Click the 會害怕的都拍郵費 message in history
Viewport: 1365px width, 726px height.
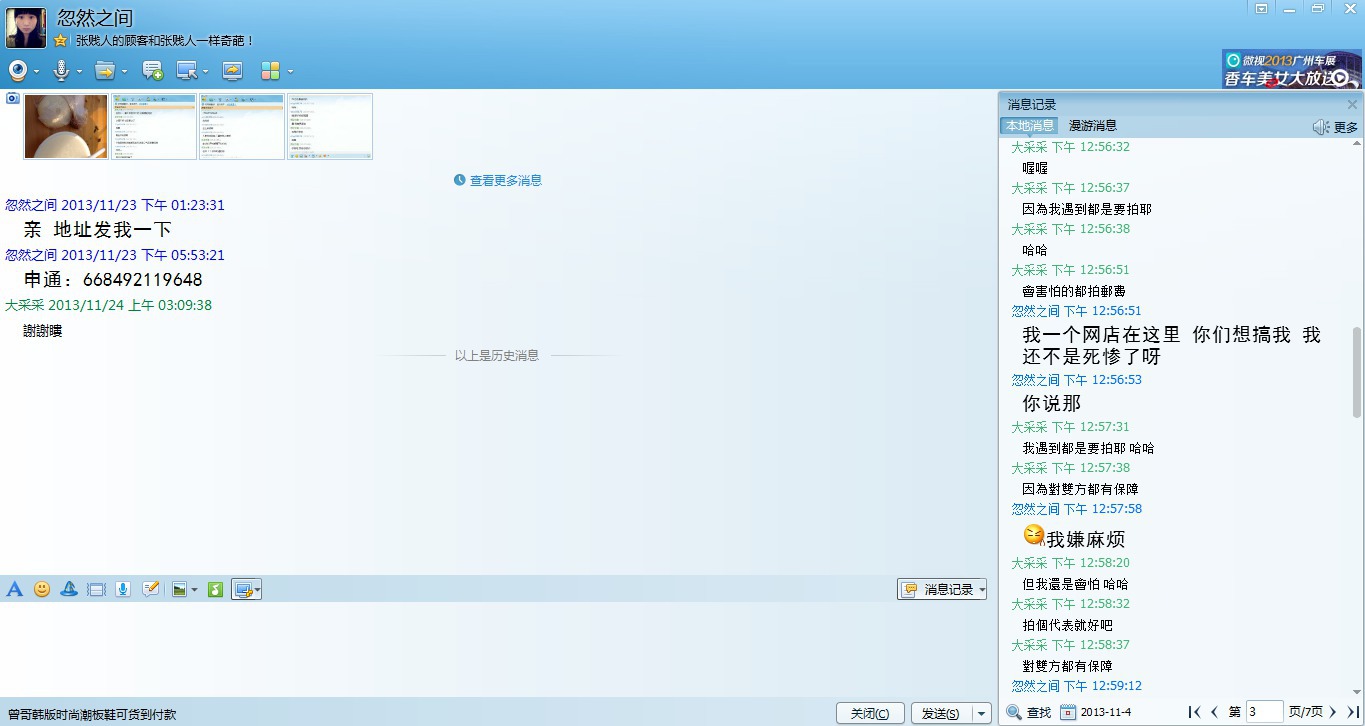click(1074, 291)
